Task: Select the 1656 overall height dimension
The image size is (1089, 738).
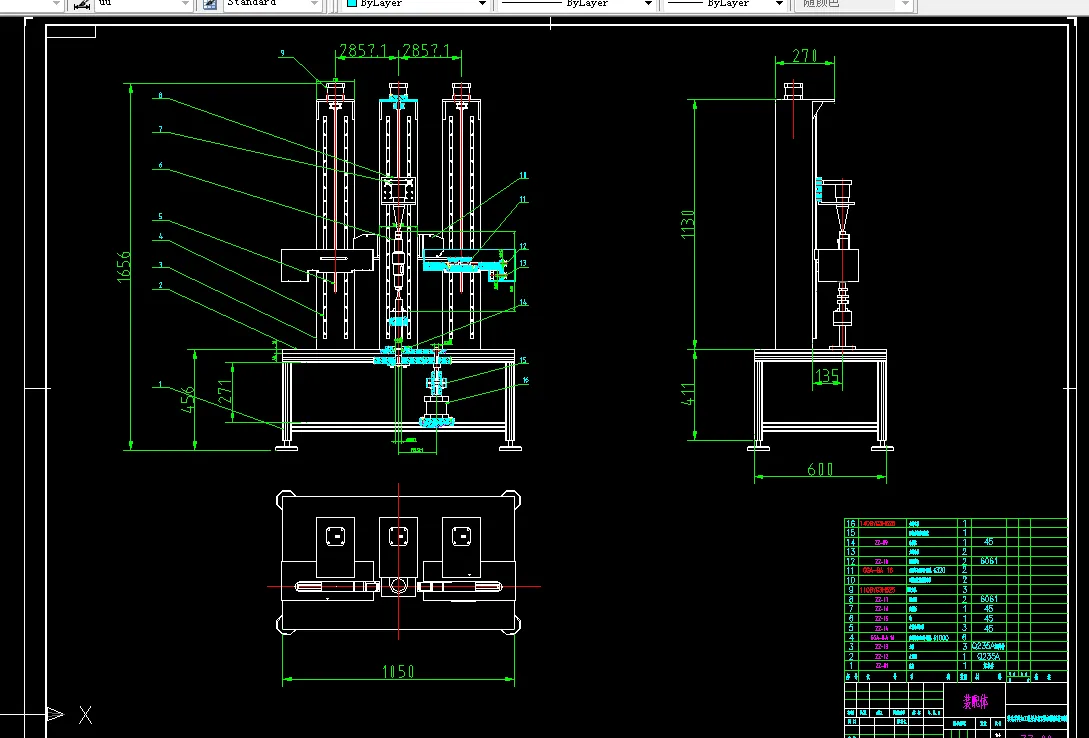Action: 124,267
